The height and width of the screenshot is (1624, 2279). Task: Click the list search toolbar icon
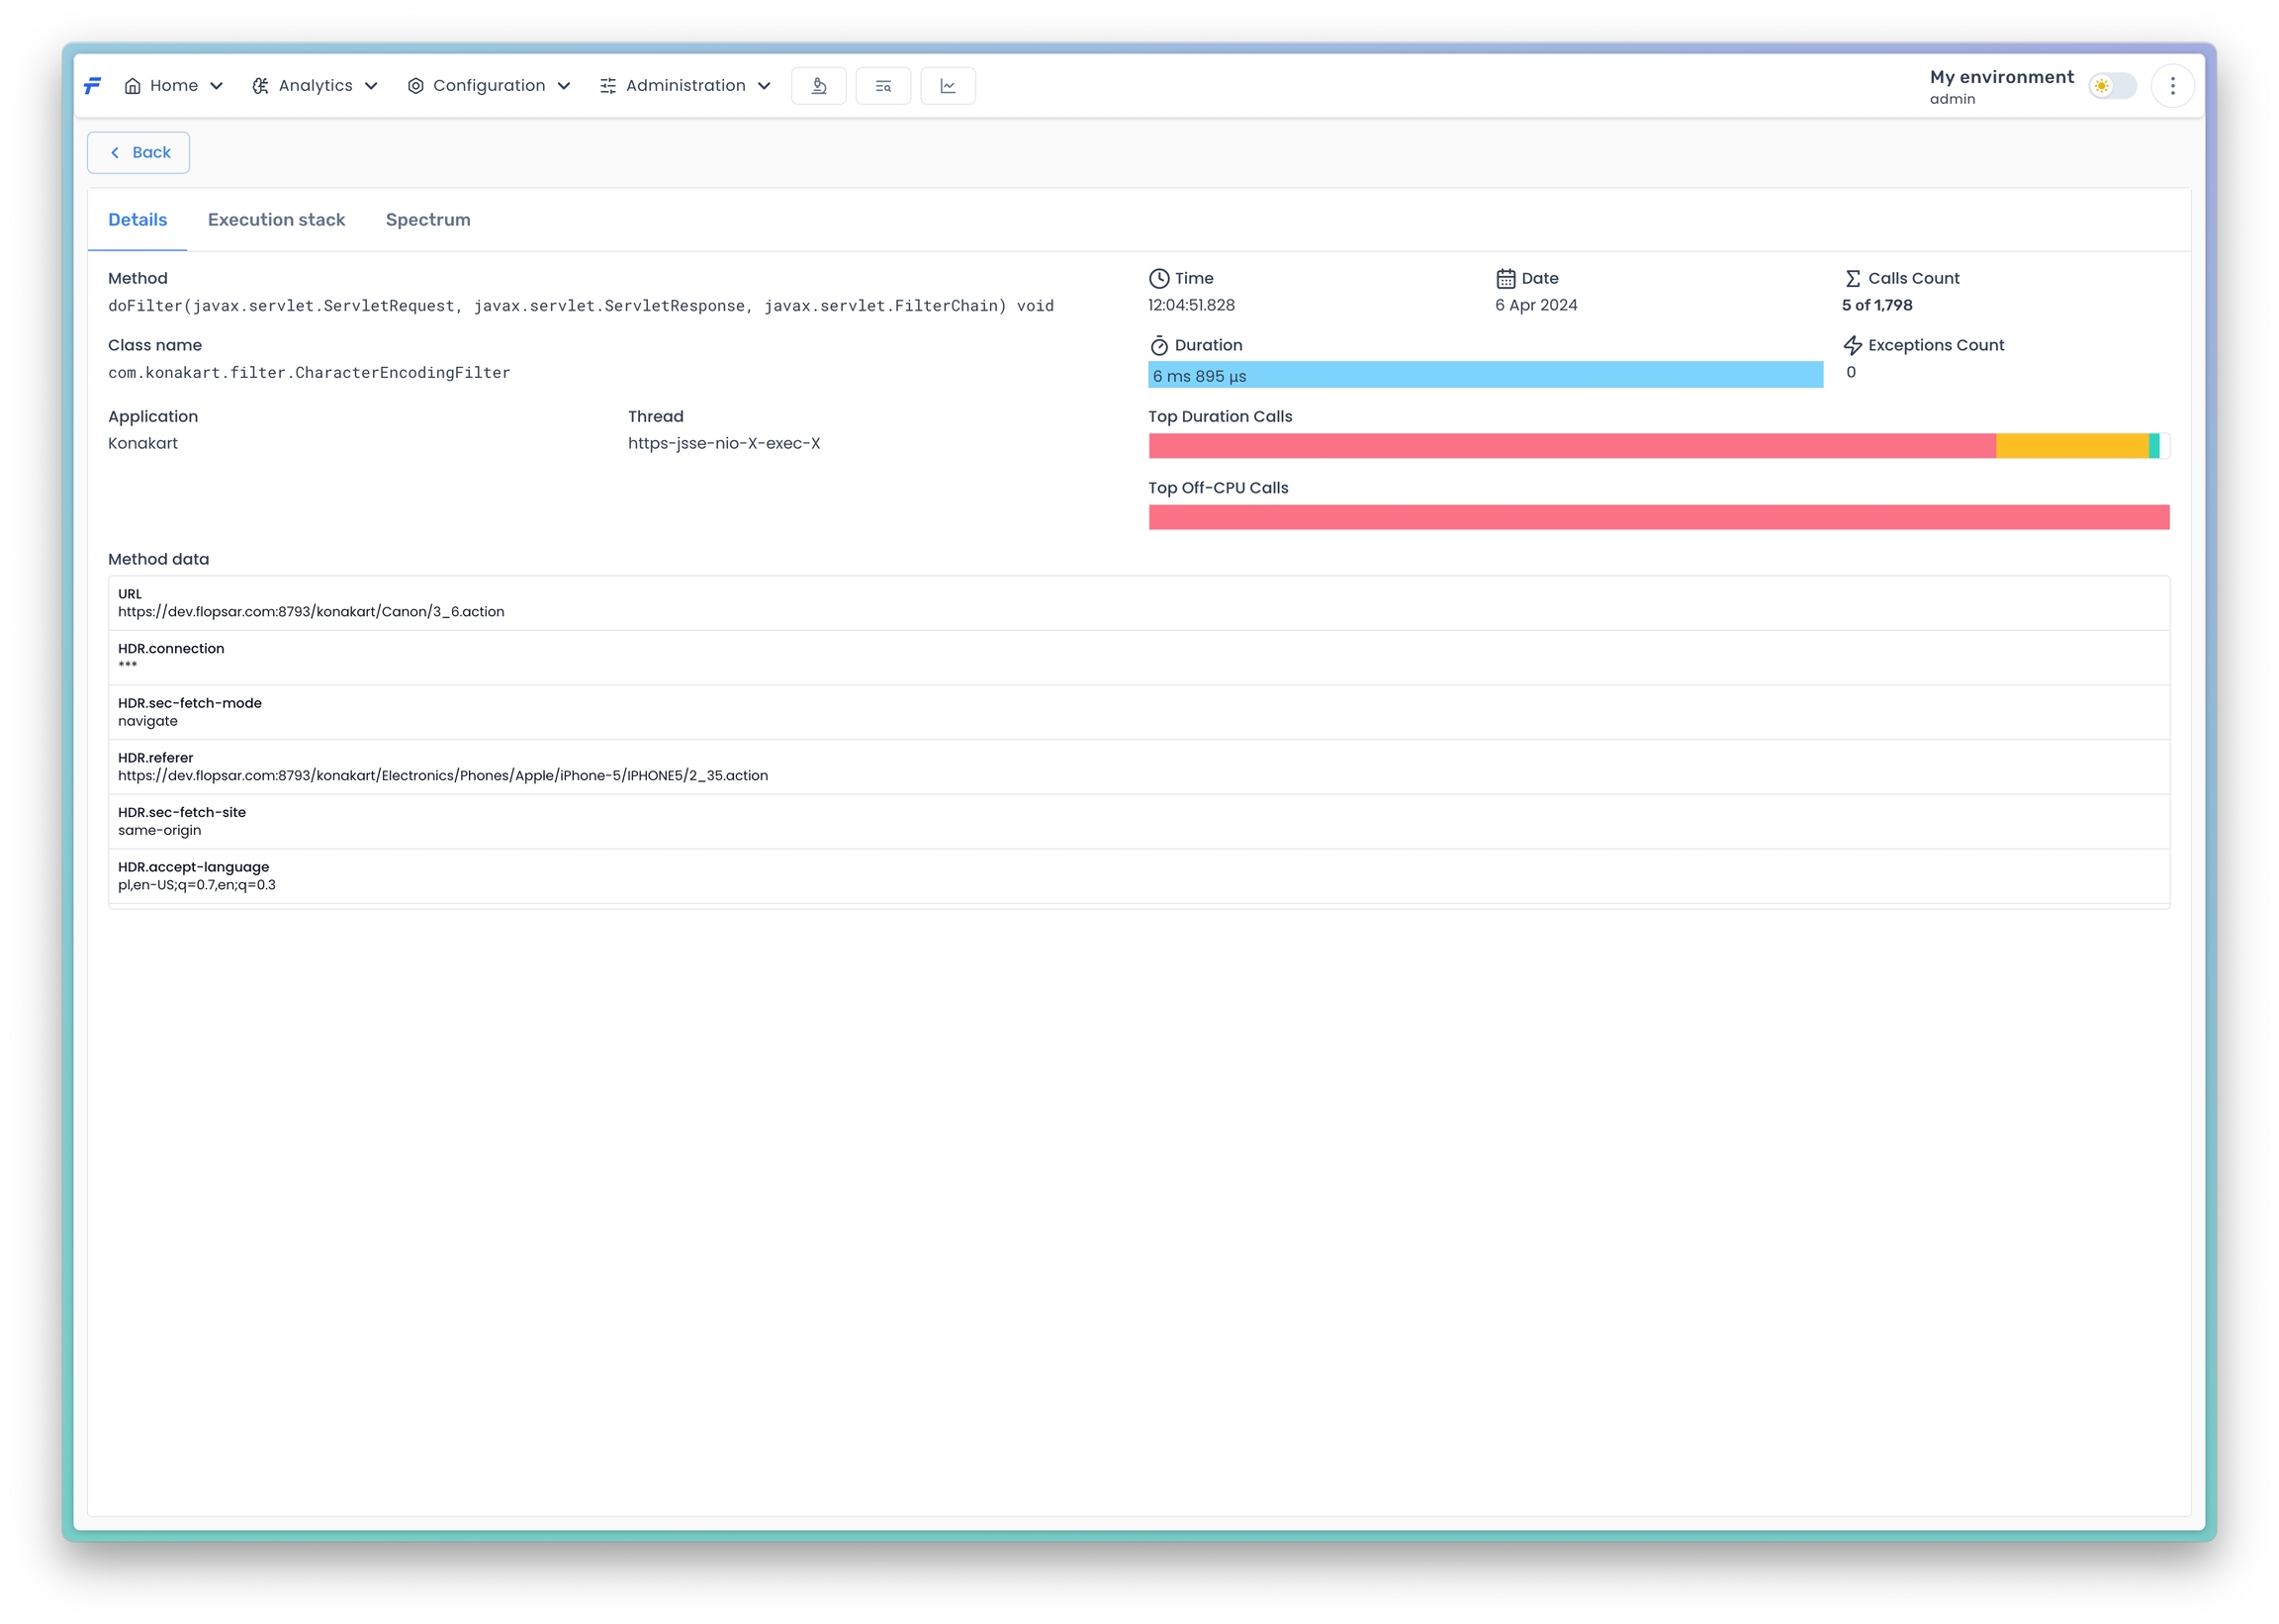click(883, 86)
